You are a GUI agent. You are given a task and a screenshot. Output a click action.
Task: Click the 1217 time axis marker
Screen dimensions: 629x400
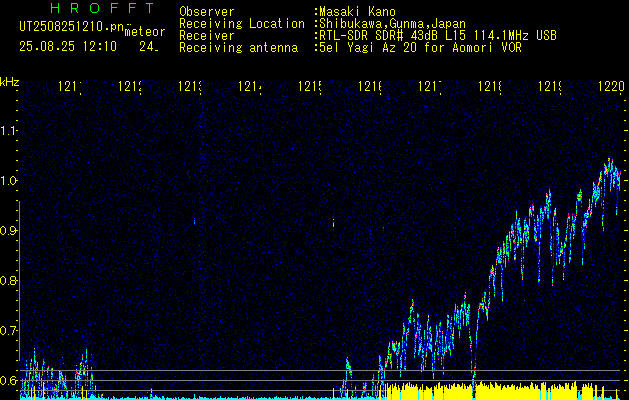pyautogui.click(x=430, y=86)
